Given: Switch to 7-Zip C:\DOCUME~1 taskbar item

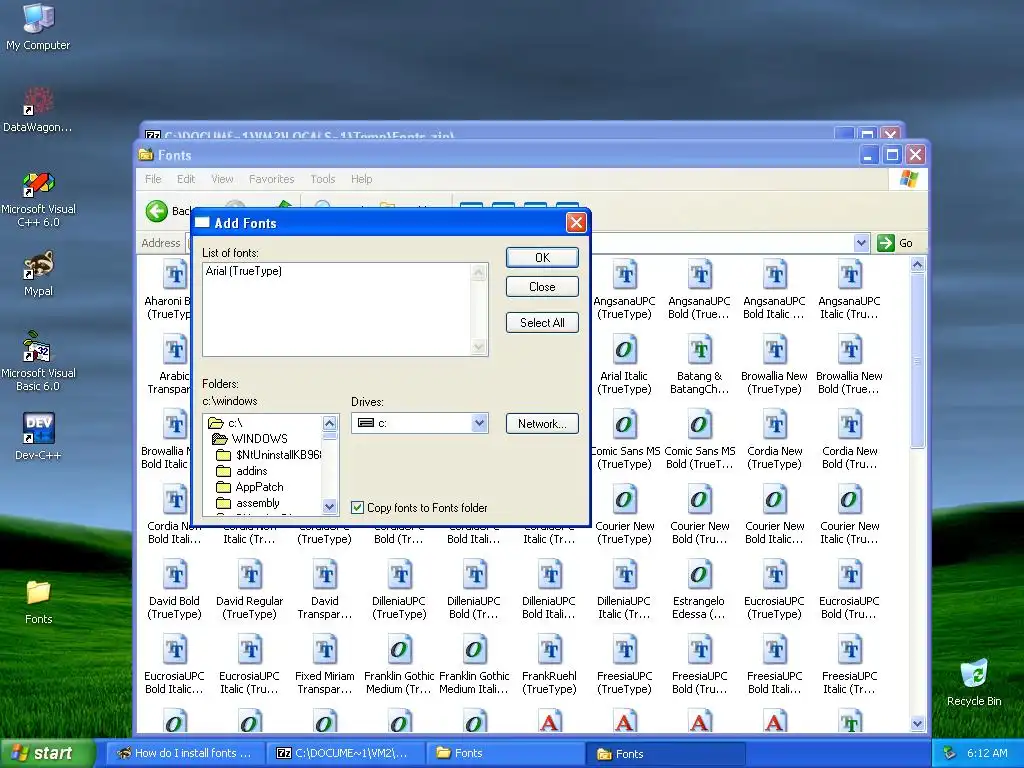Looking at the screenshot, I should click(345, 753).
